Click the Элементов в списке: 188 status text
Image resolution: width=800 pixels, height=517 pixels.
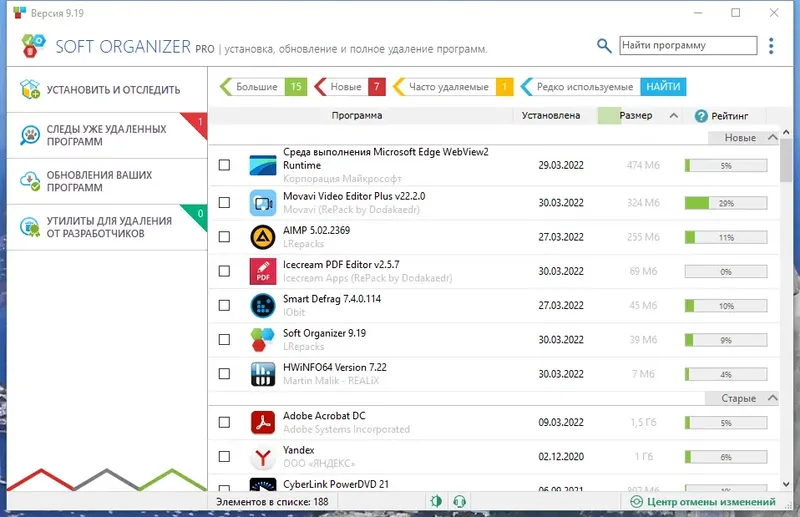coord(272,502)
